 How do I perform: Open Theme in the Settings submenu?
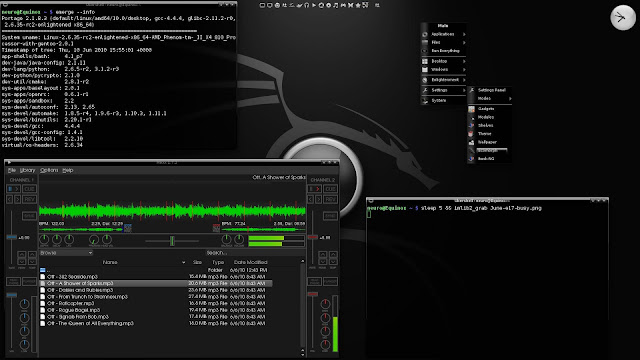pyautogui.click(x=490, y=134)
